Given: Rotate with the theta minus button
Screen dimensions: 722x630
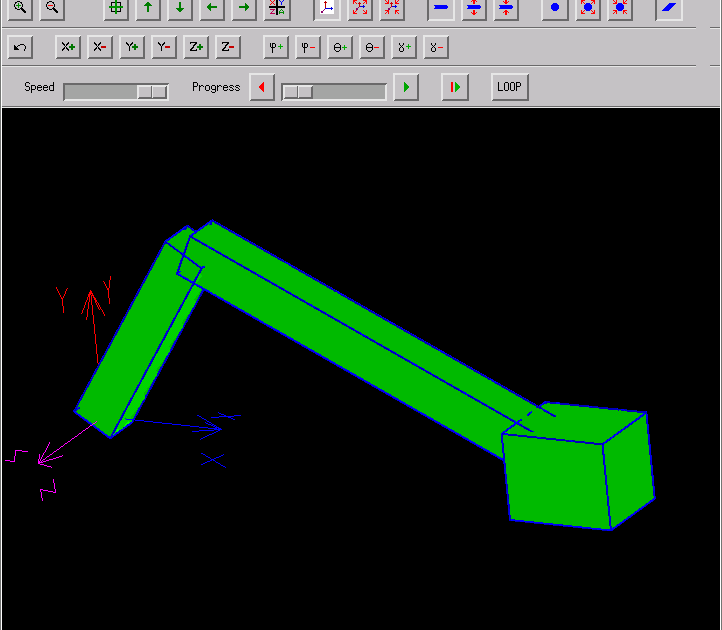Looking at the screenshot, I should (x=372, y=47).
